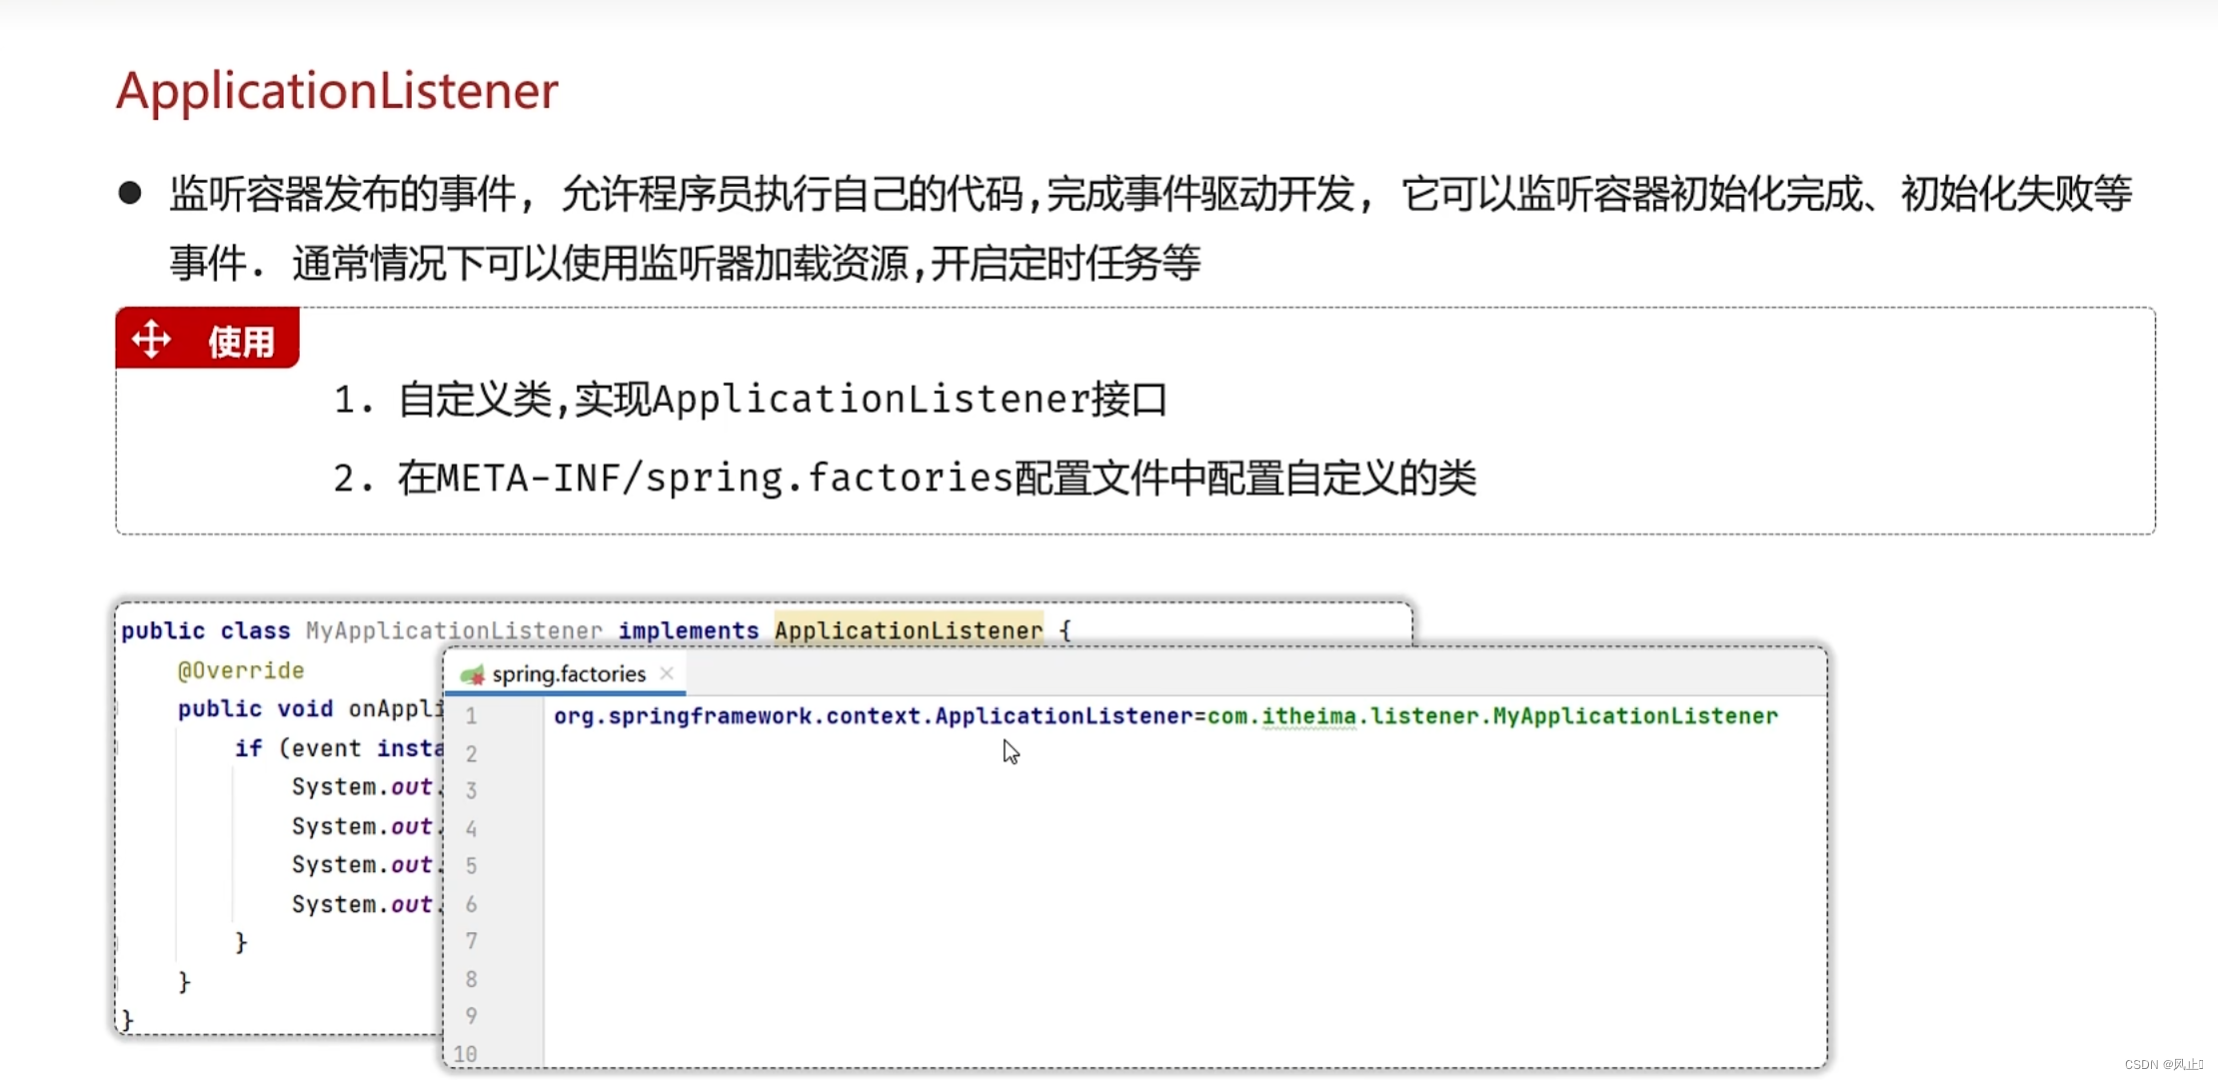Click the @Override annotation
Image resolution: width=2218 pixels, height=1080 pixels.
coord(241,670)
